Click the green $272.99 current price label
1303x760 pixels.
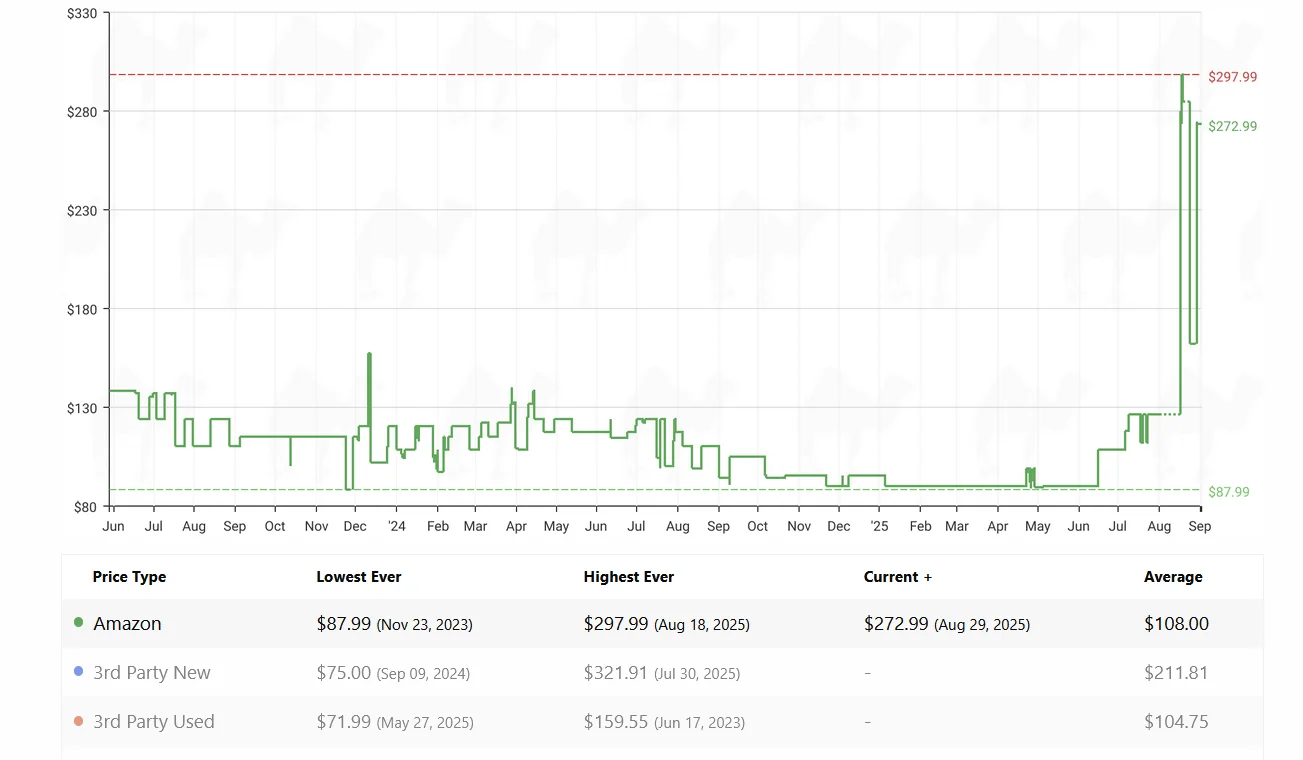pyautogui.click(x=1233, y=126)
